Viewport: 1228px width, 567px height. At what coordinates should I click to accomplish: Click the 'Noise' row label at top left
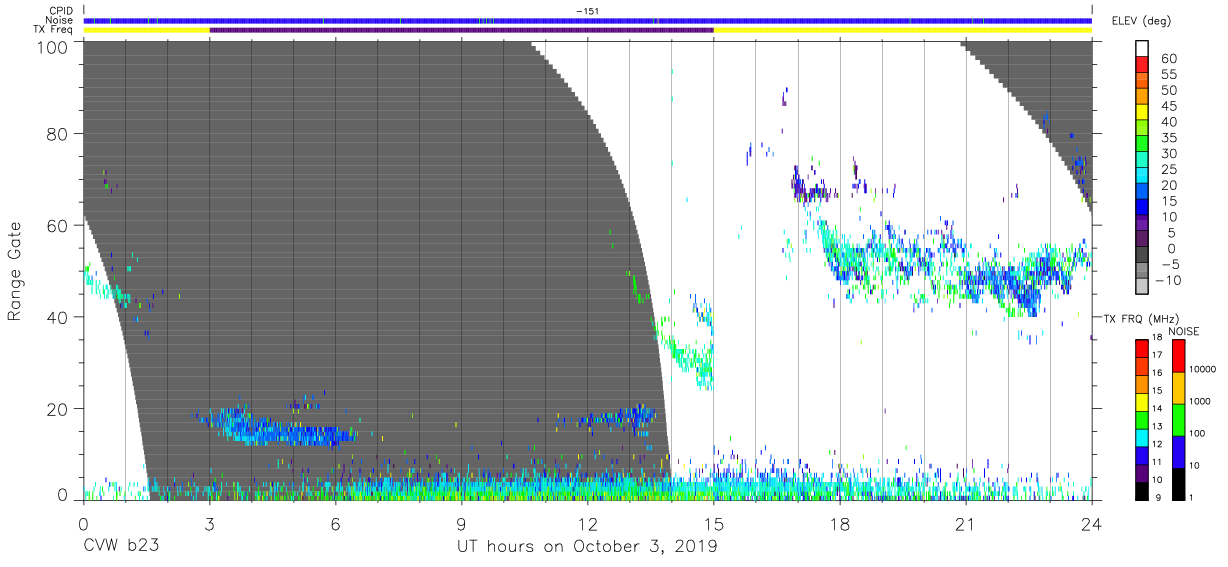(x=61, y=20)
